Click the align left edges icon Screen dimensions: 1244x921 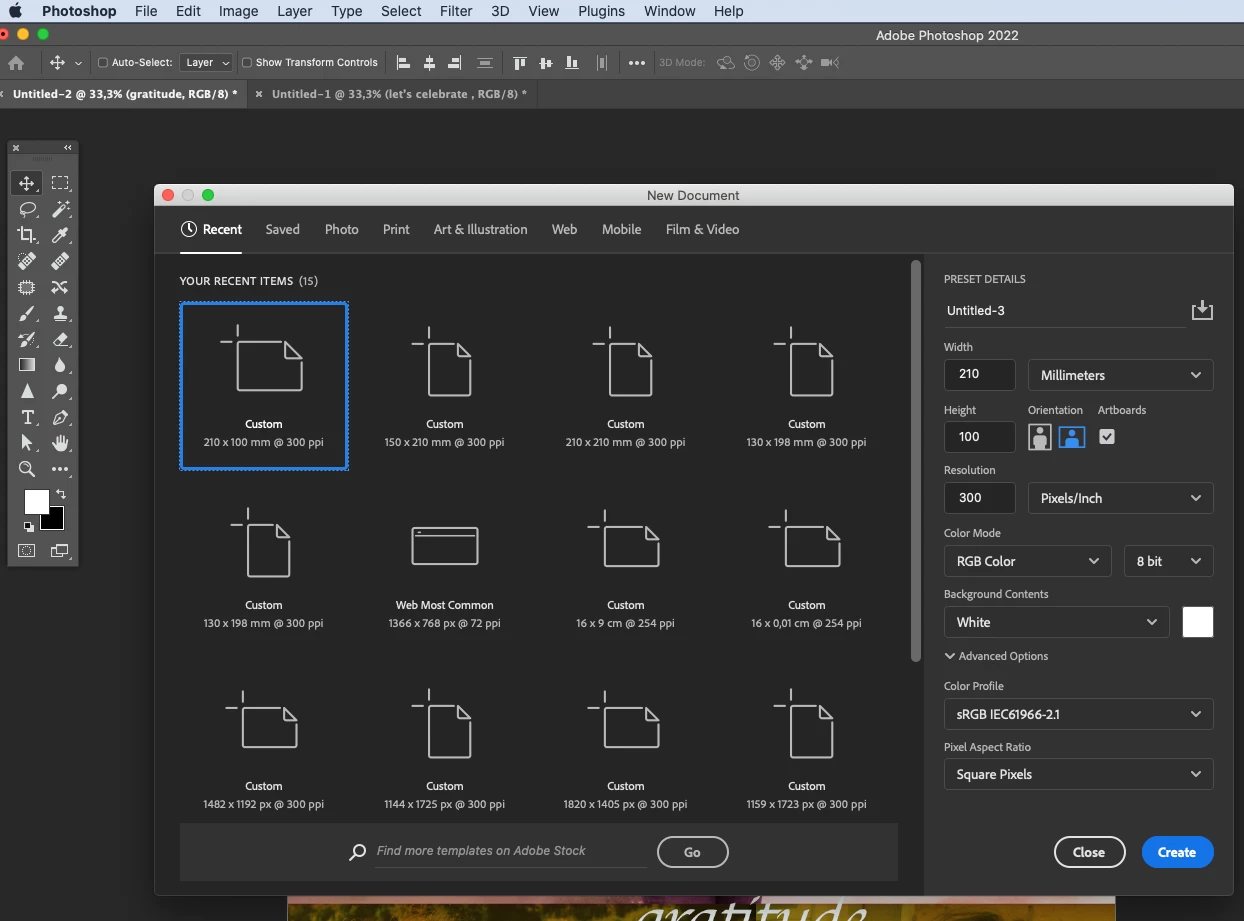pyautogui.click(x=403, y=62)
